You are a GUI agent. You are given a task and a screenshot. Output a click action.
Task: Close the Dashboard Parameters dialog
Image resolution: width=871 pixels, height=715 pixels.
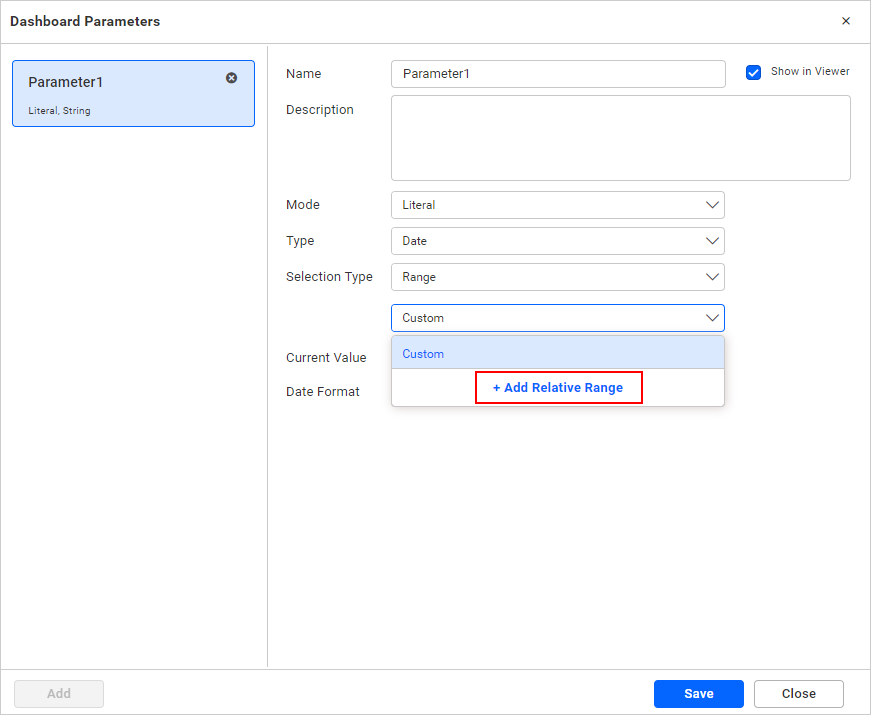[846, 20]
